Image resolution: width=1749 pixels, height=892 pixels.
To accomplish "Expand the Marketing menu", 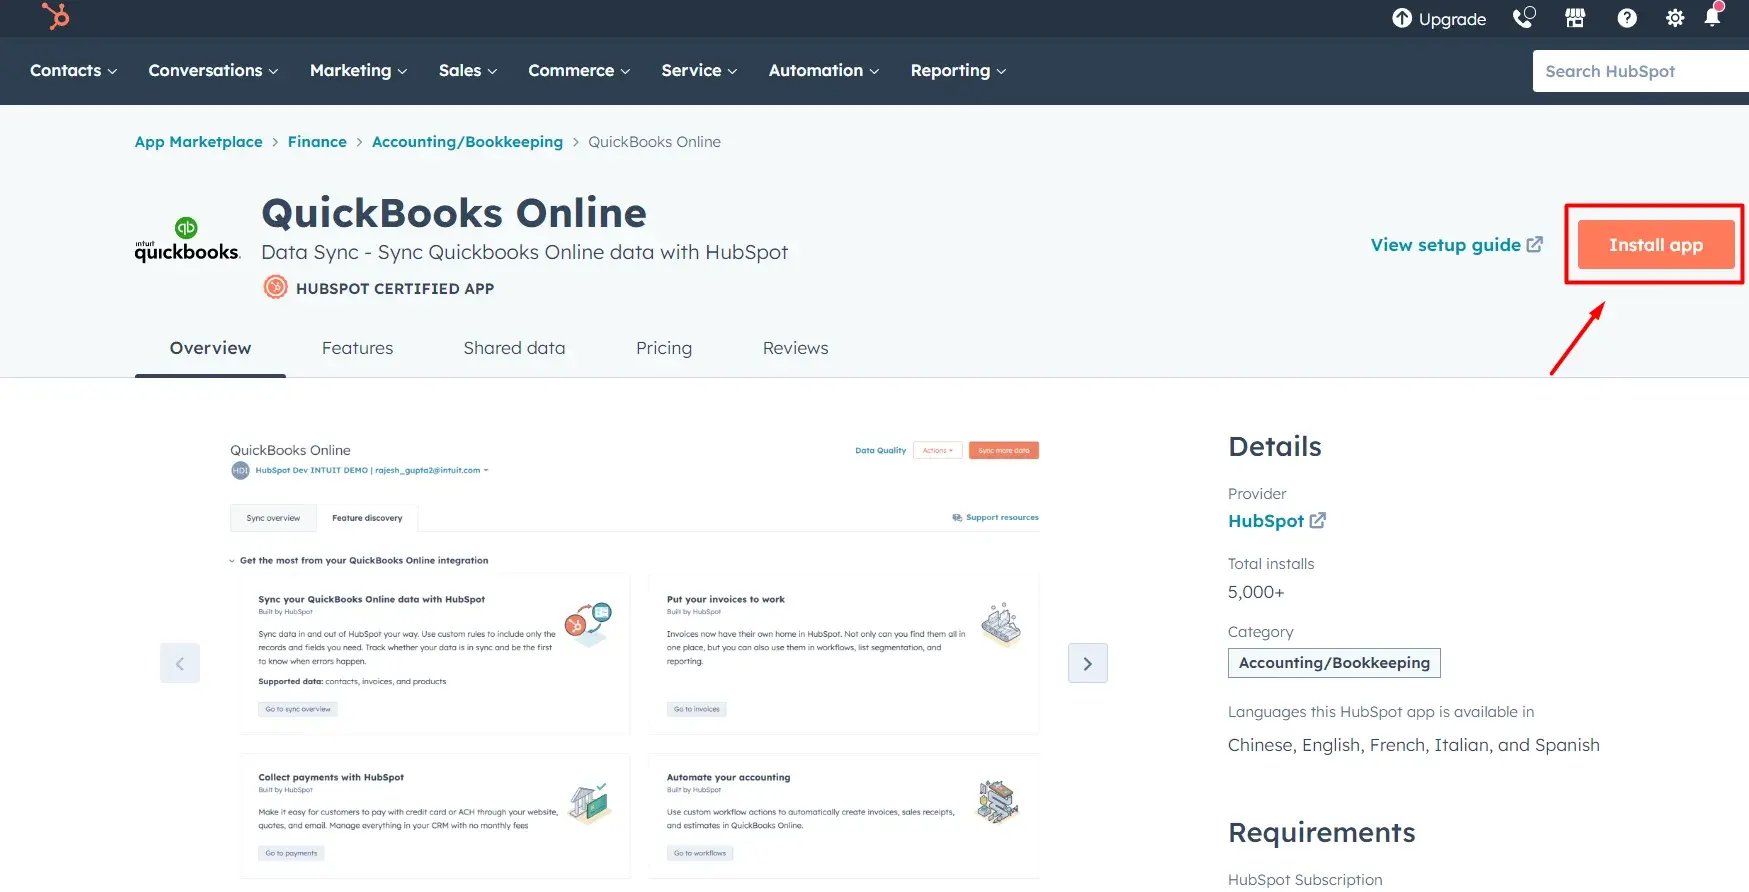I will click(x=358, y=70).
